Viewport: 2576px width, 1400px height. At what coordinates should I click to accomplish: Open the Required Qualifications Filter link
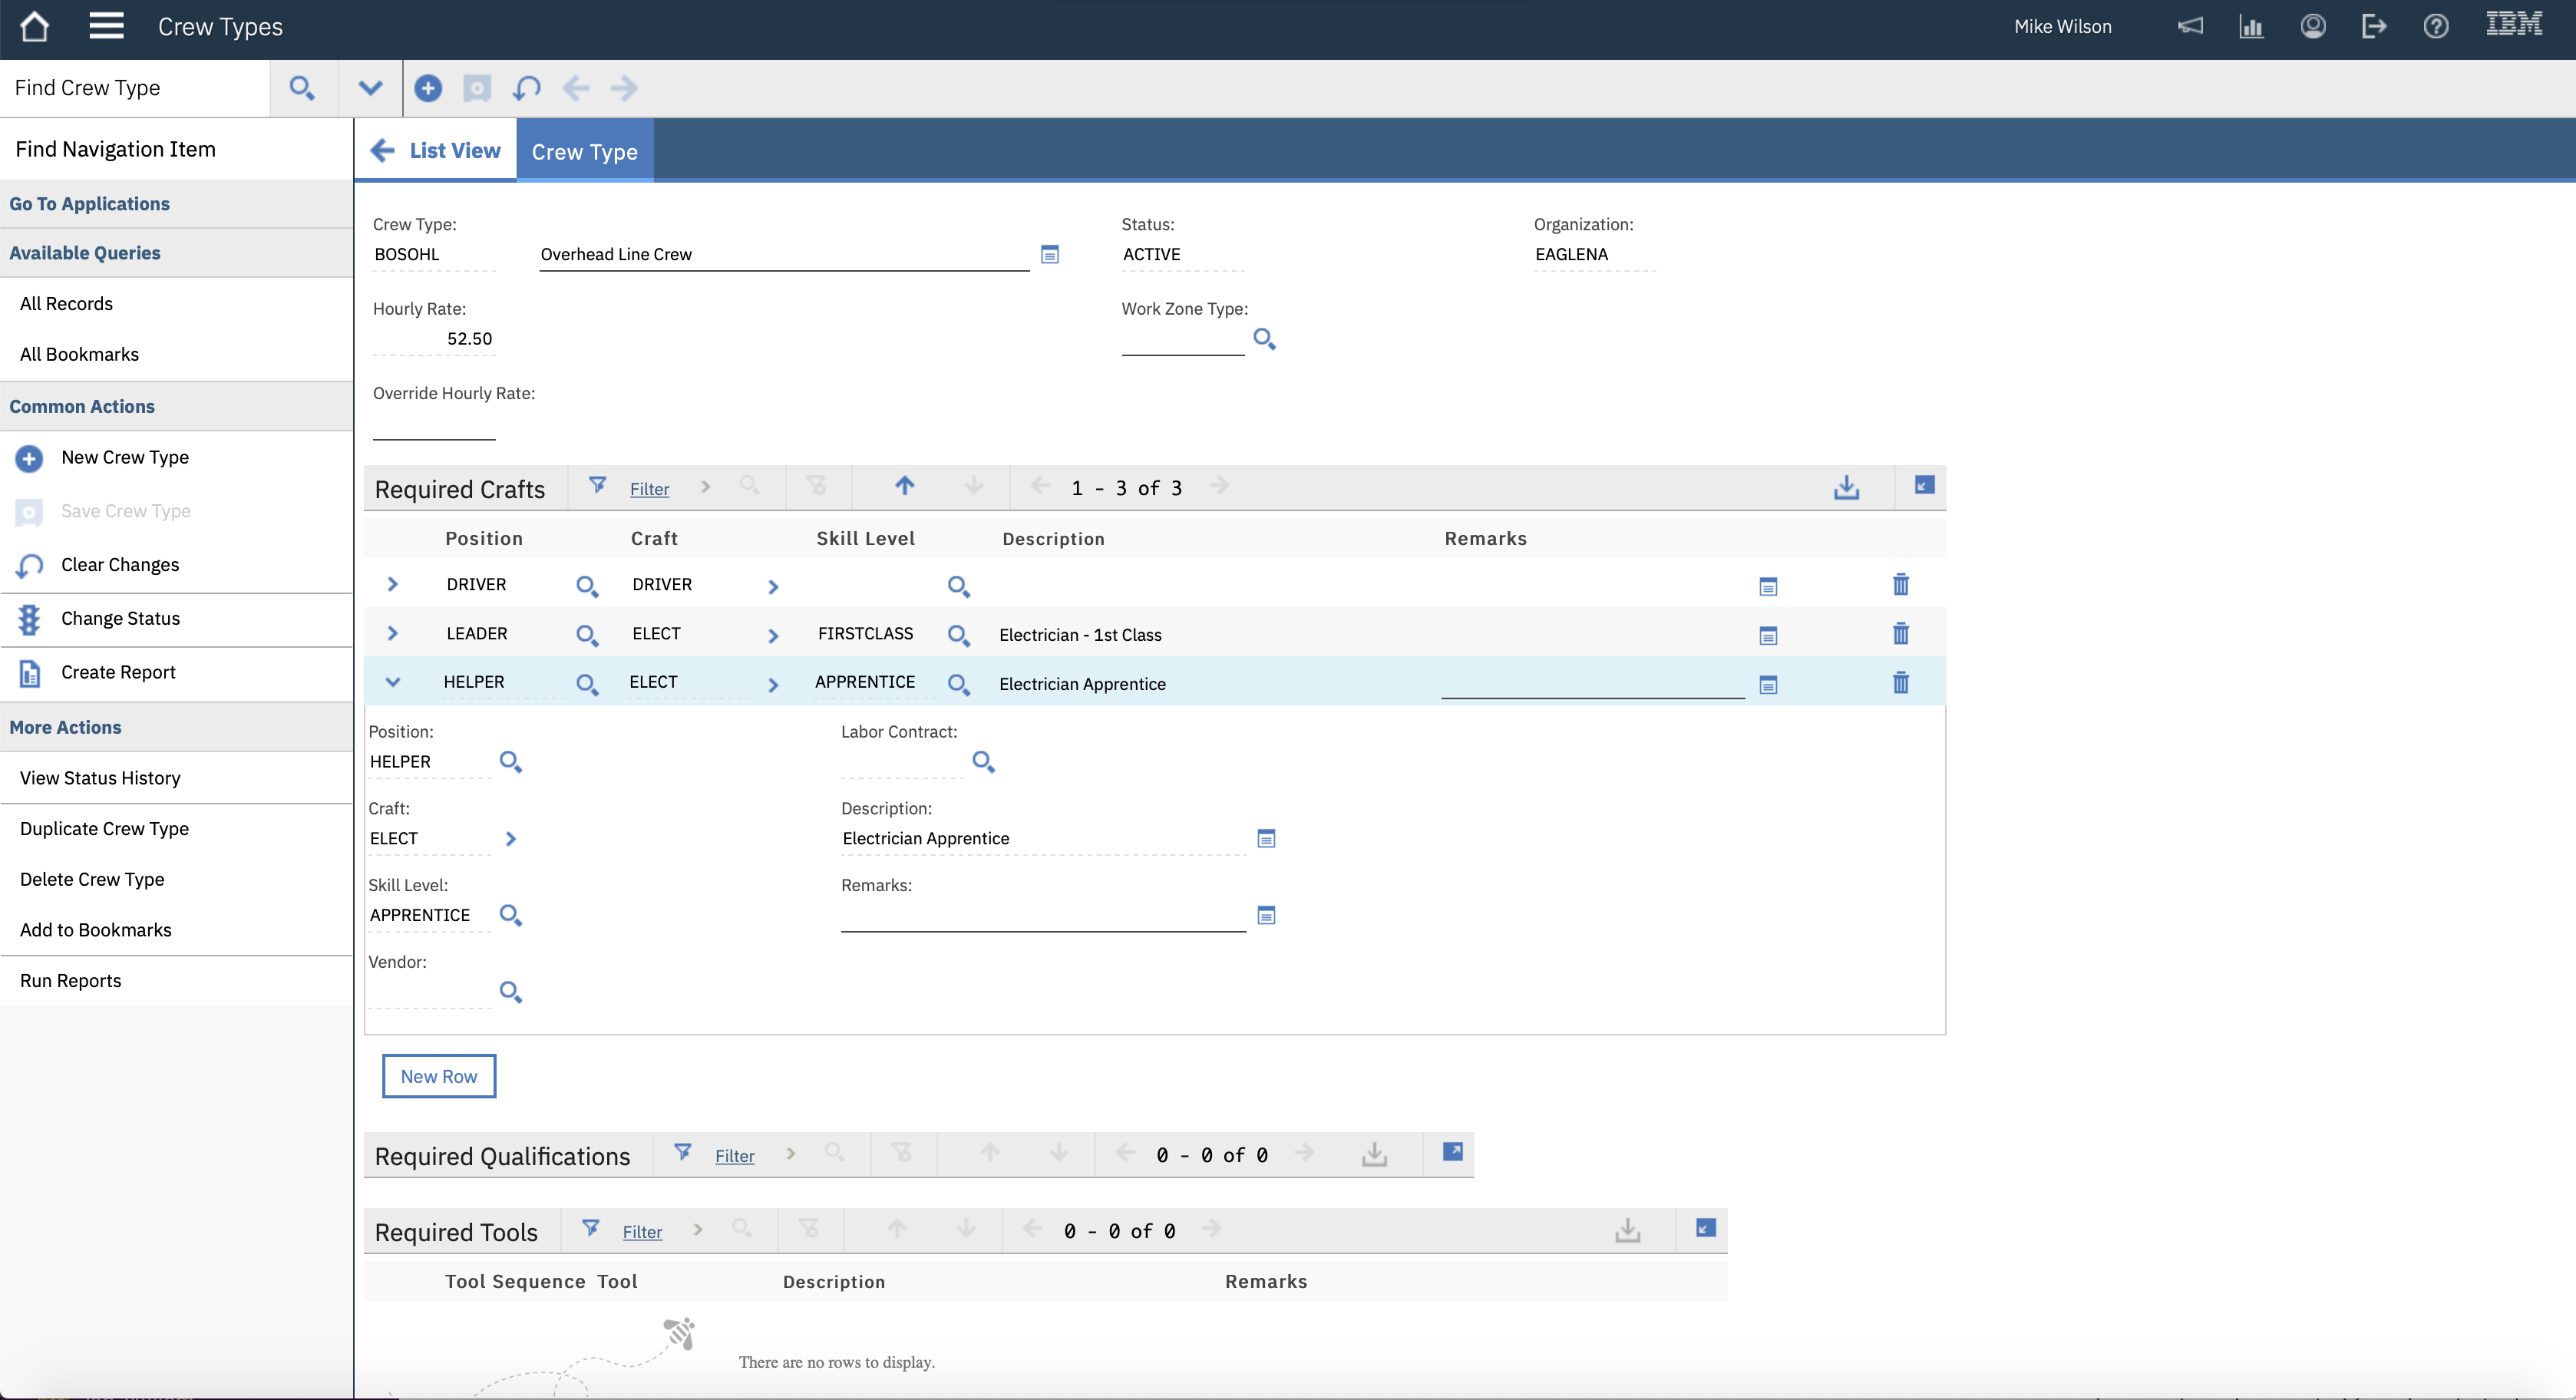tap(734, 1156)
